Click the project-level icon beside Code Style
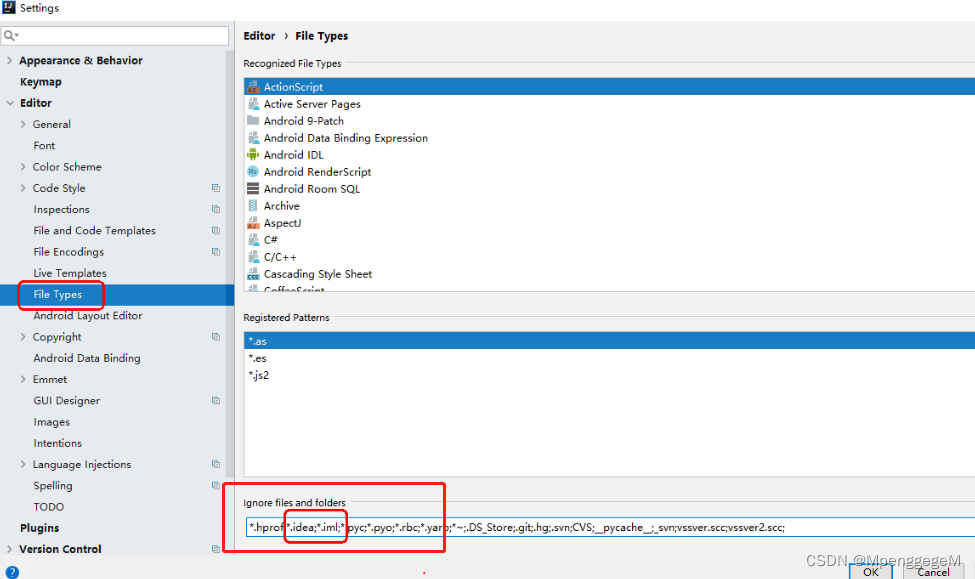The height and width of the screenshot is (579, 975). pos(216,188)
